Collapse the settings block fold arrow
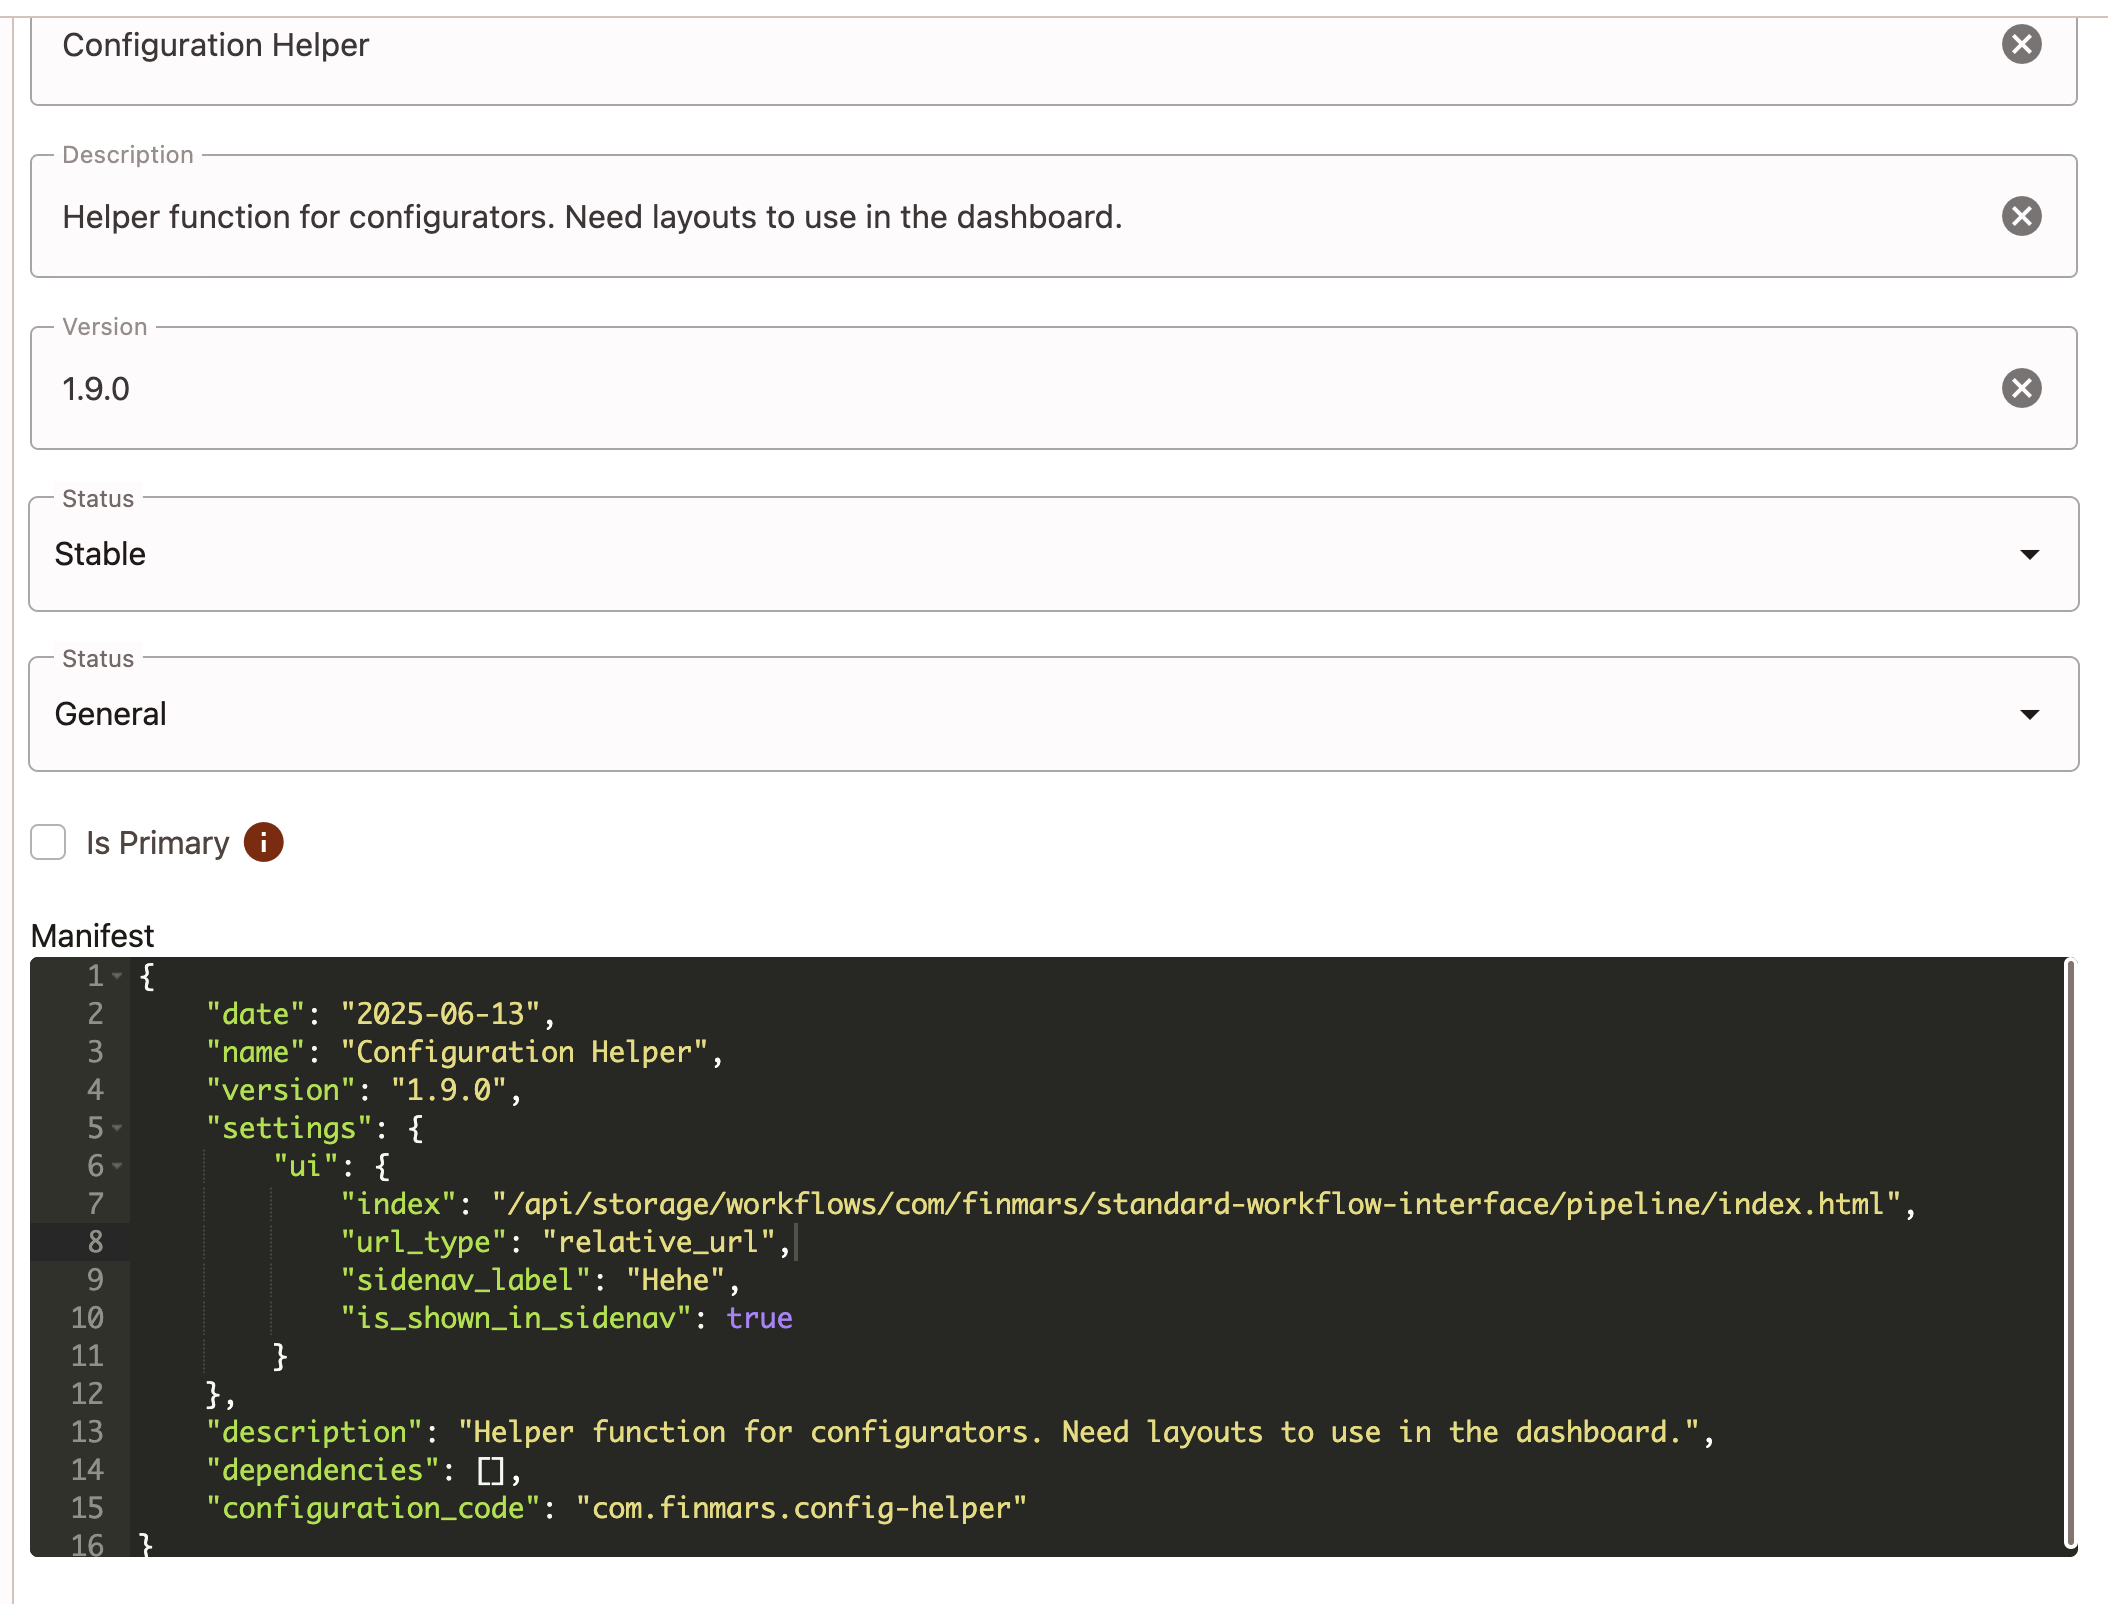The height and width of the screenshot is (1604, 2108). [117, 1128]
